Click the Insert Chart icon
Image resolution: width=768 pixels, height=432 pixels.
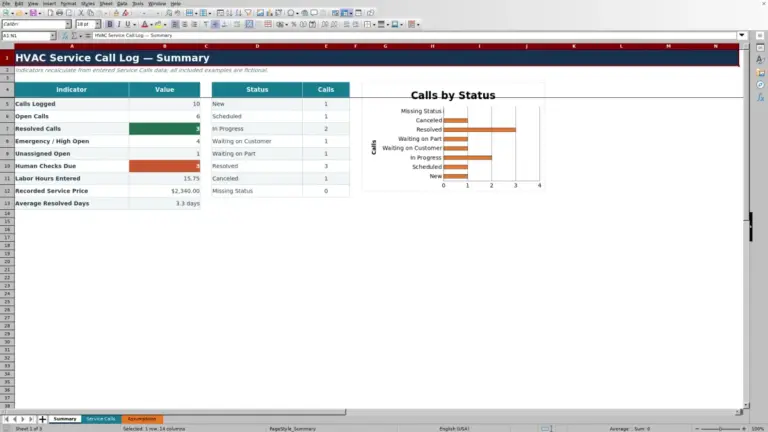coord(269,13)
